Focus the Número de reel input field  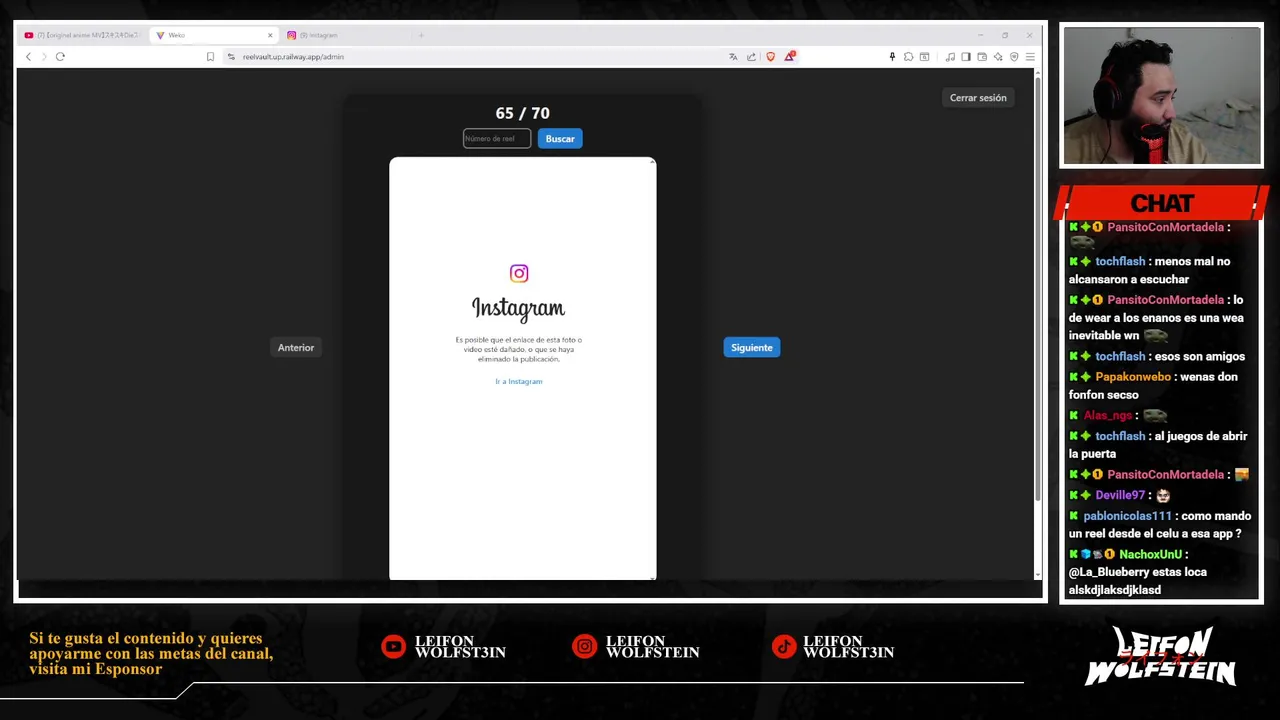coord(497,139)
